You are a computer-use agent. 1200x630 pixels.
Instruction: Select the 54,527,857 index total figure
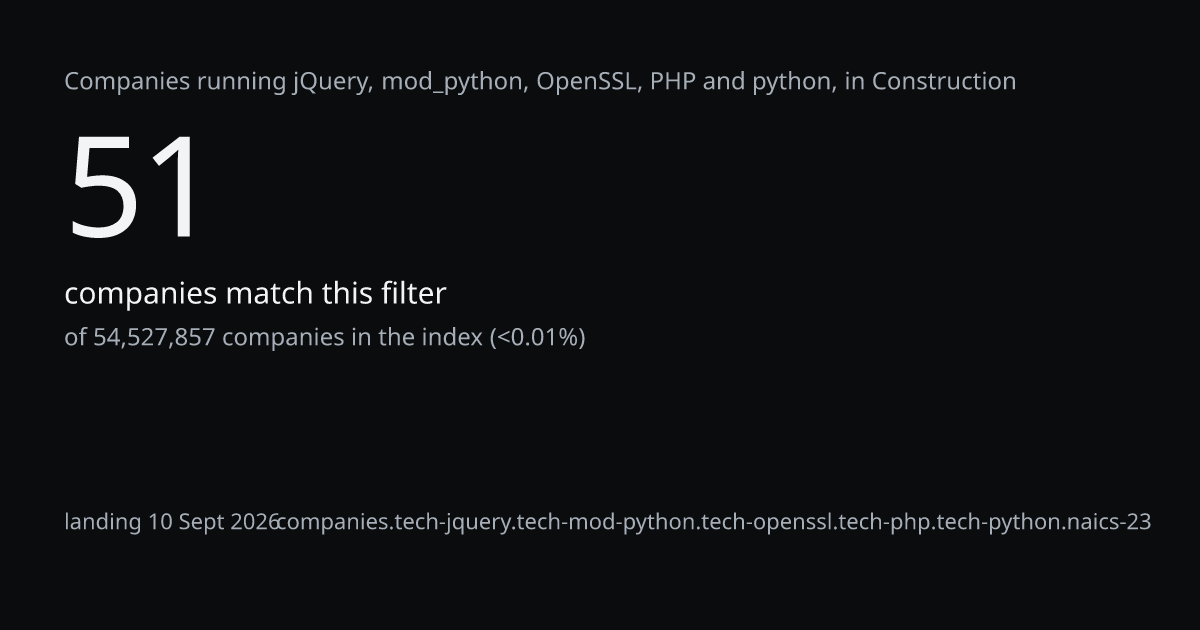point(154,338)
